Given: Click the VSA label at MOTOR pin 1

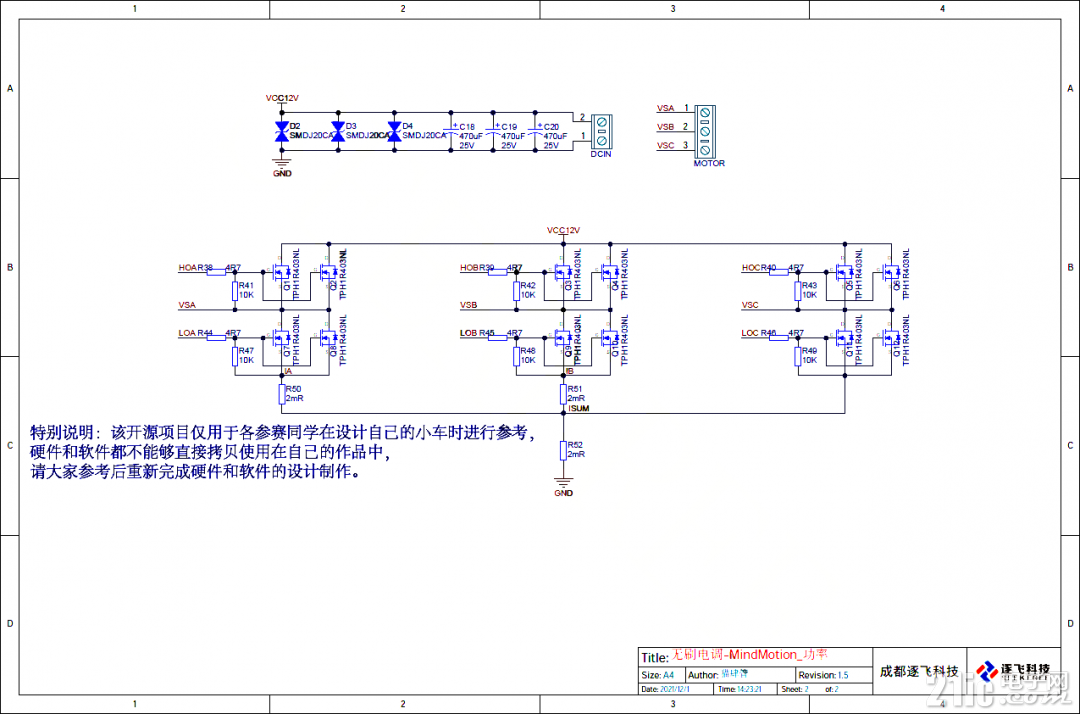Looking at the screenshot, I should pyautogui.click(x=665, y=108).
